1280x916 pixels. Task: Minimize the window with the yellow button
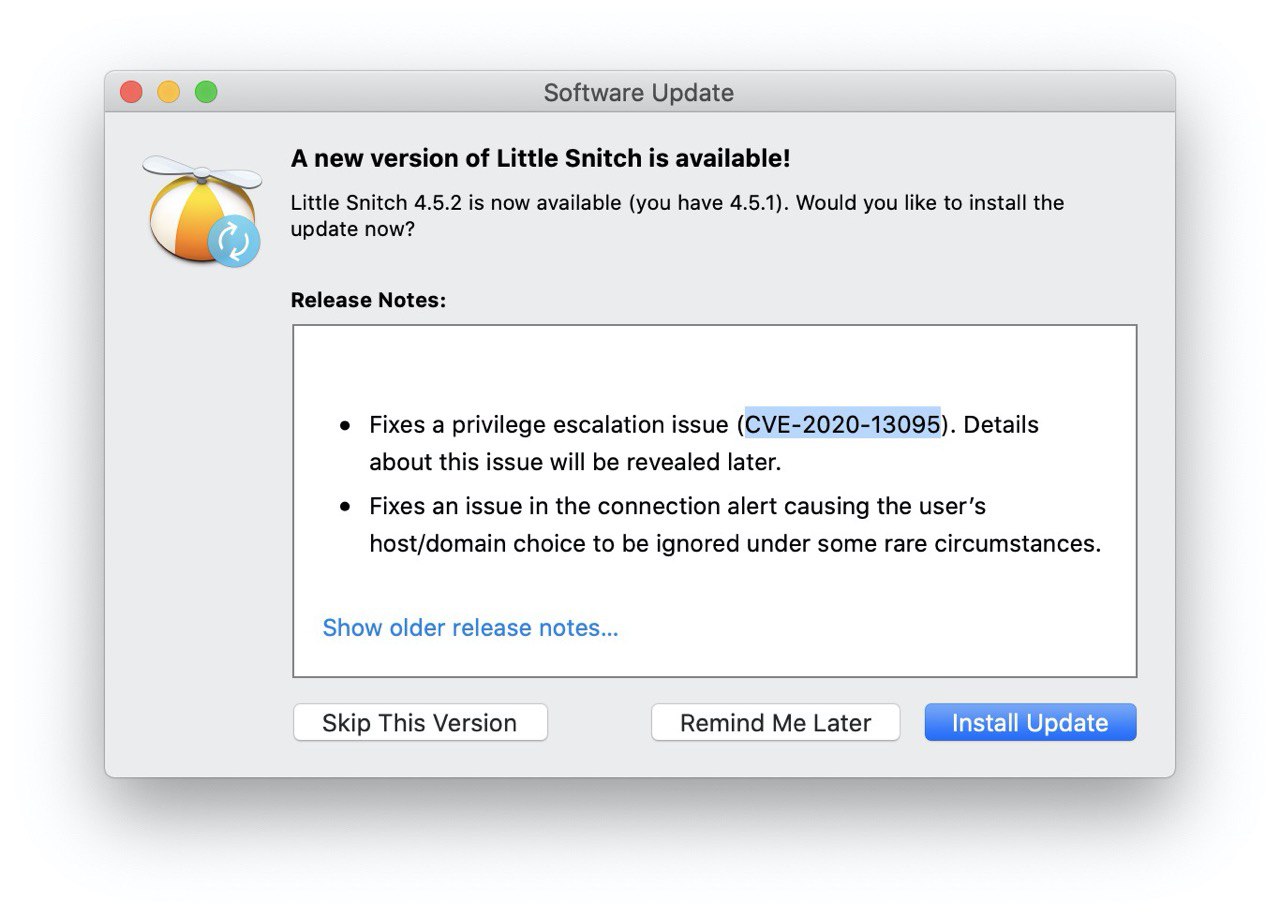pyautogui.click(x=168, y=92)
